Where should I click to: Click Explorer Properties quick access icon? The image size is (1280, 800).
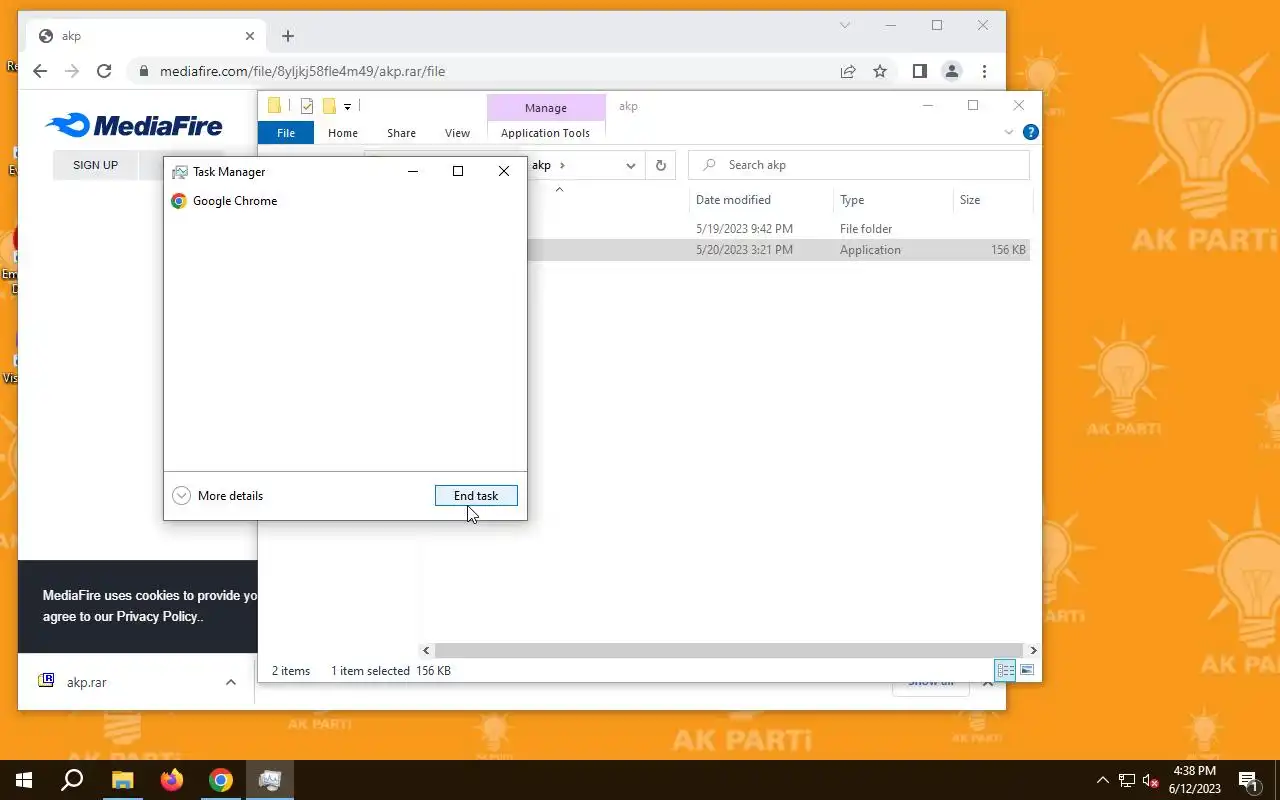pyautogui.click(x=307, y=106)
